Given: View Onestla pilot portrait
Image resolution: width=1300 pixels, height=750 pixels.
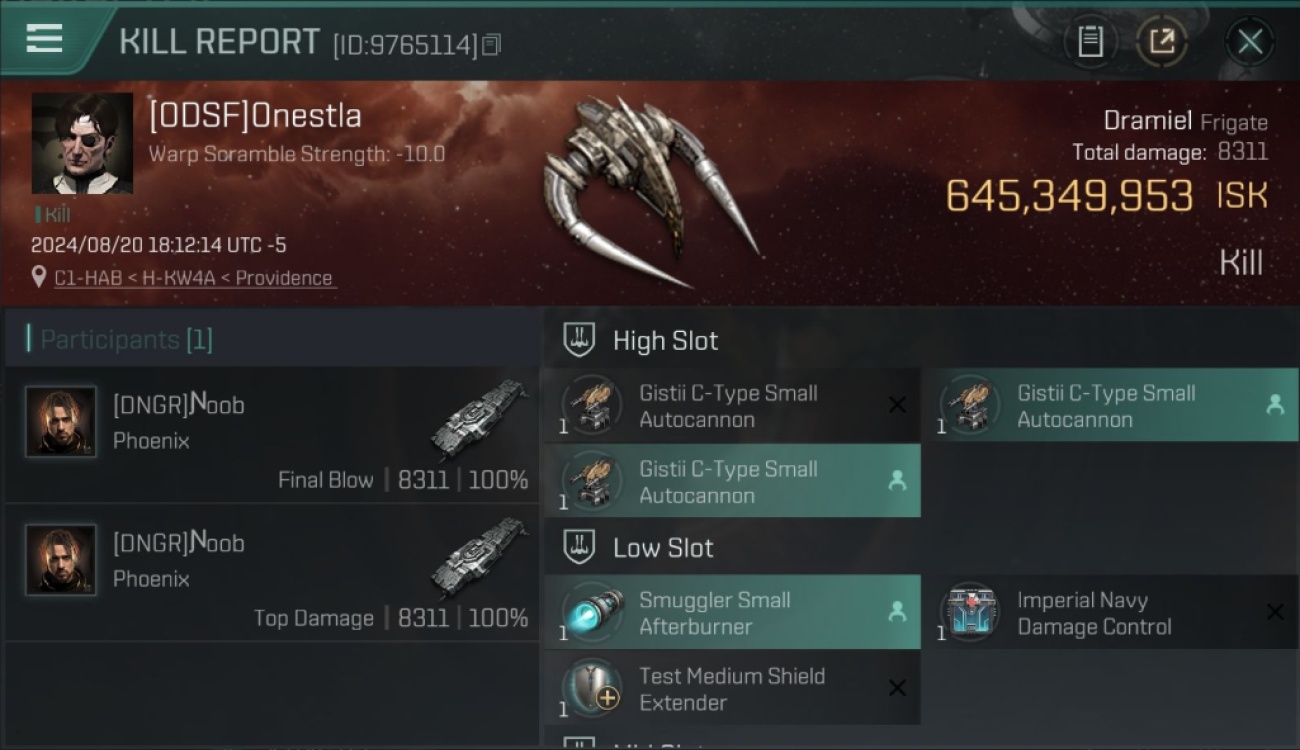Looking at the screenshot, I should tap(82, 143).
